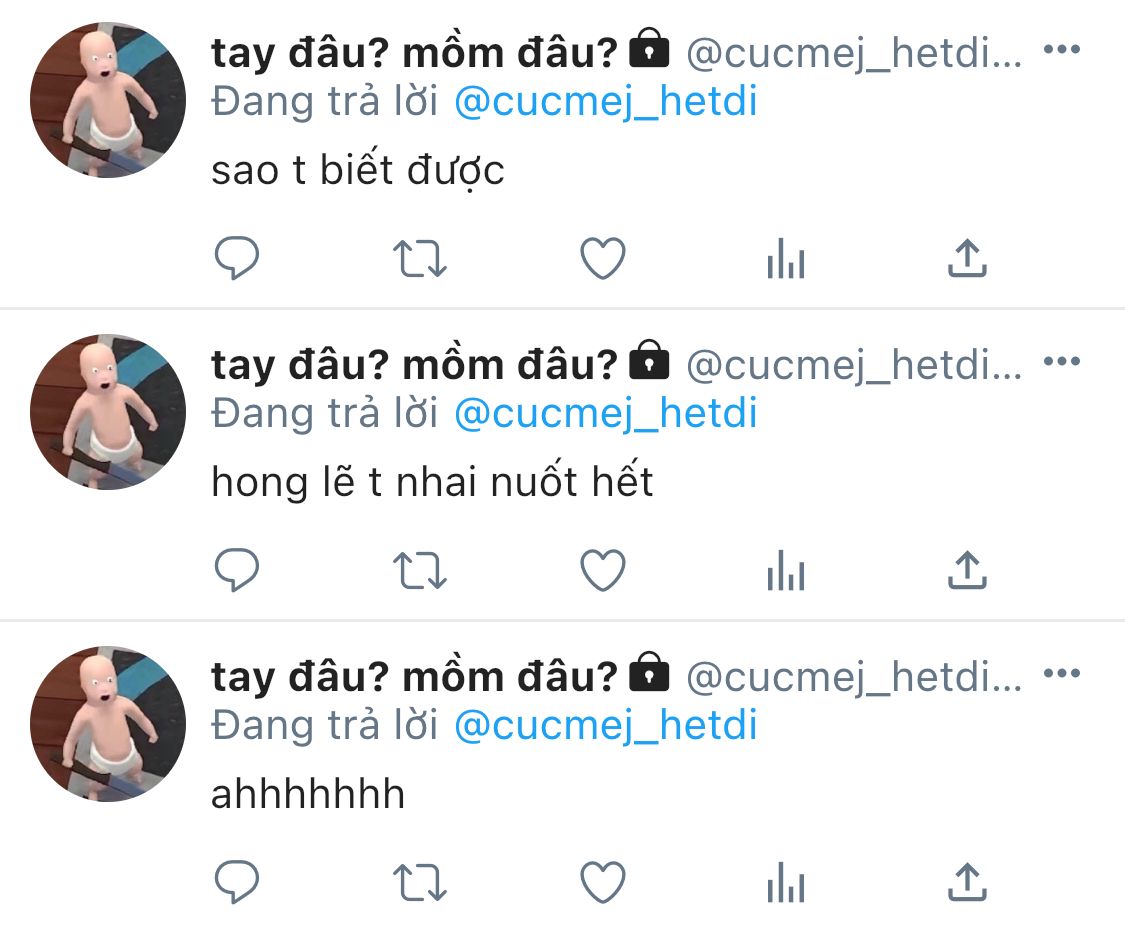Open more options on "sao t biết được" tweet
Image resolution: width=1125 pixels, height=929 pixels.
[1061, 49]
